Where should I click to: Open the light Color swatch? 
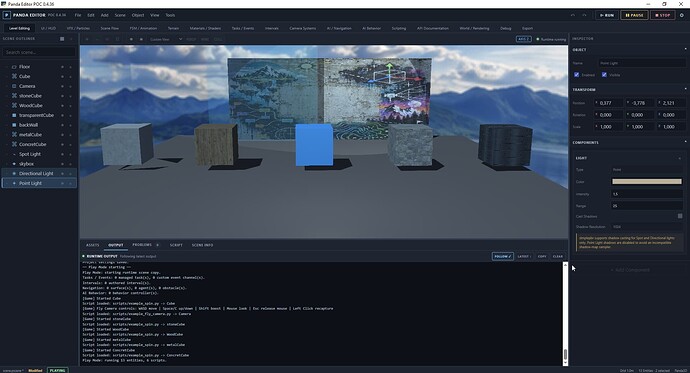646,181
